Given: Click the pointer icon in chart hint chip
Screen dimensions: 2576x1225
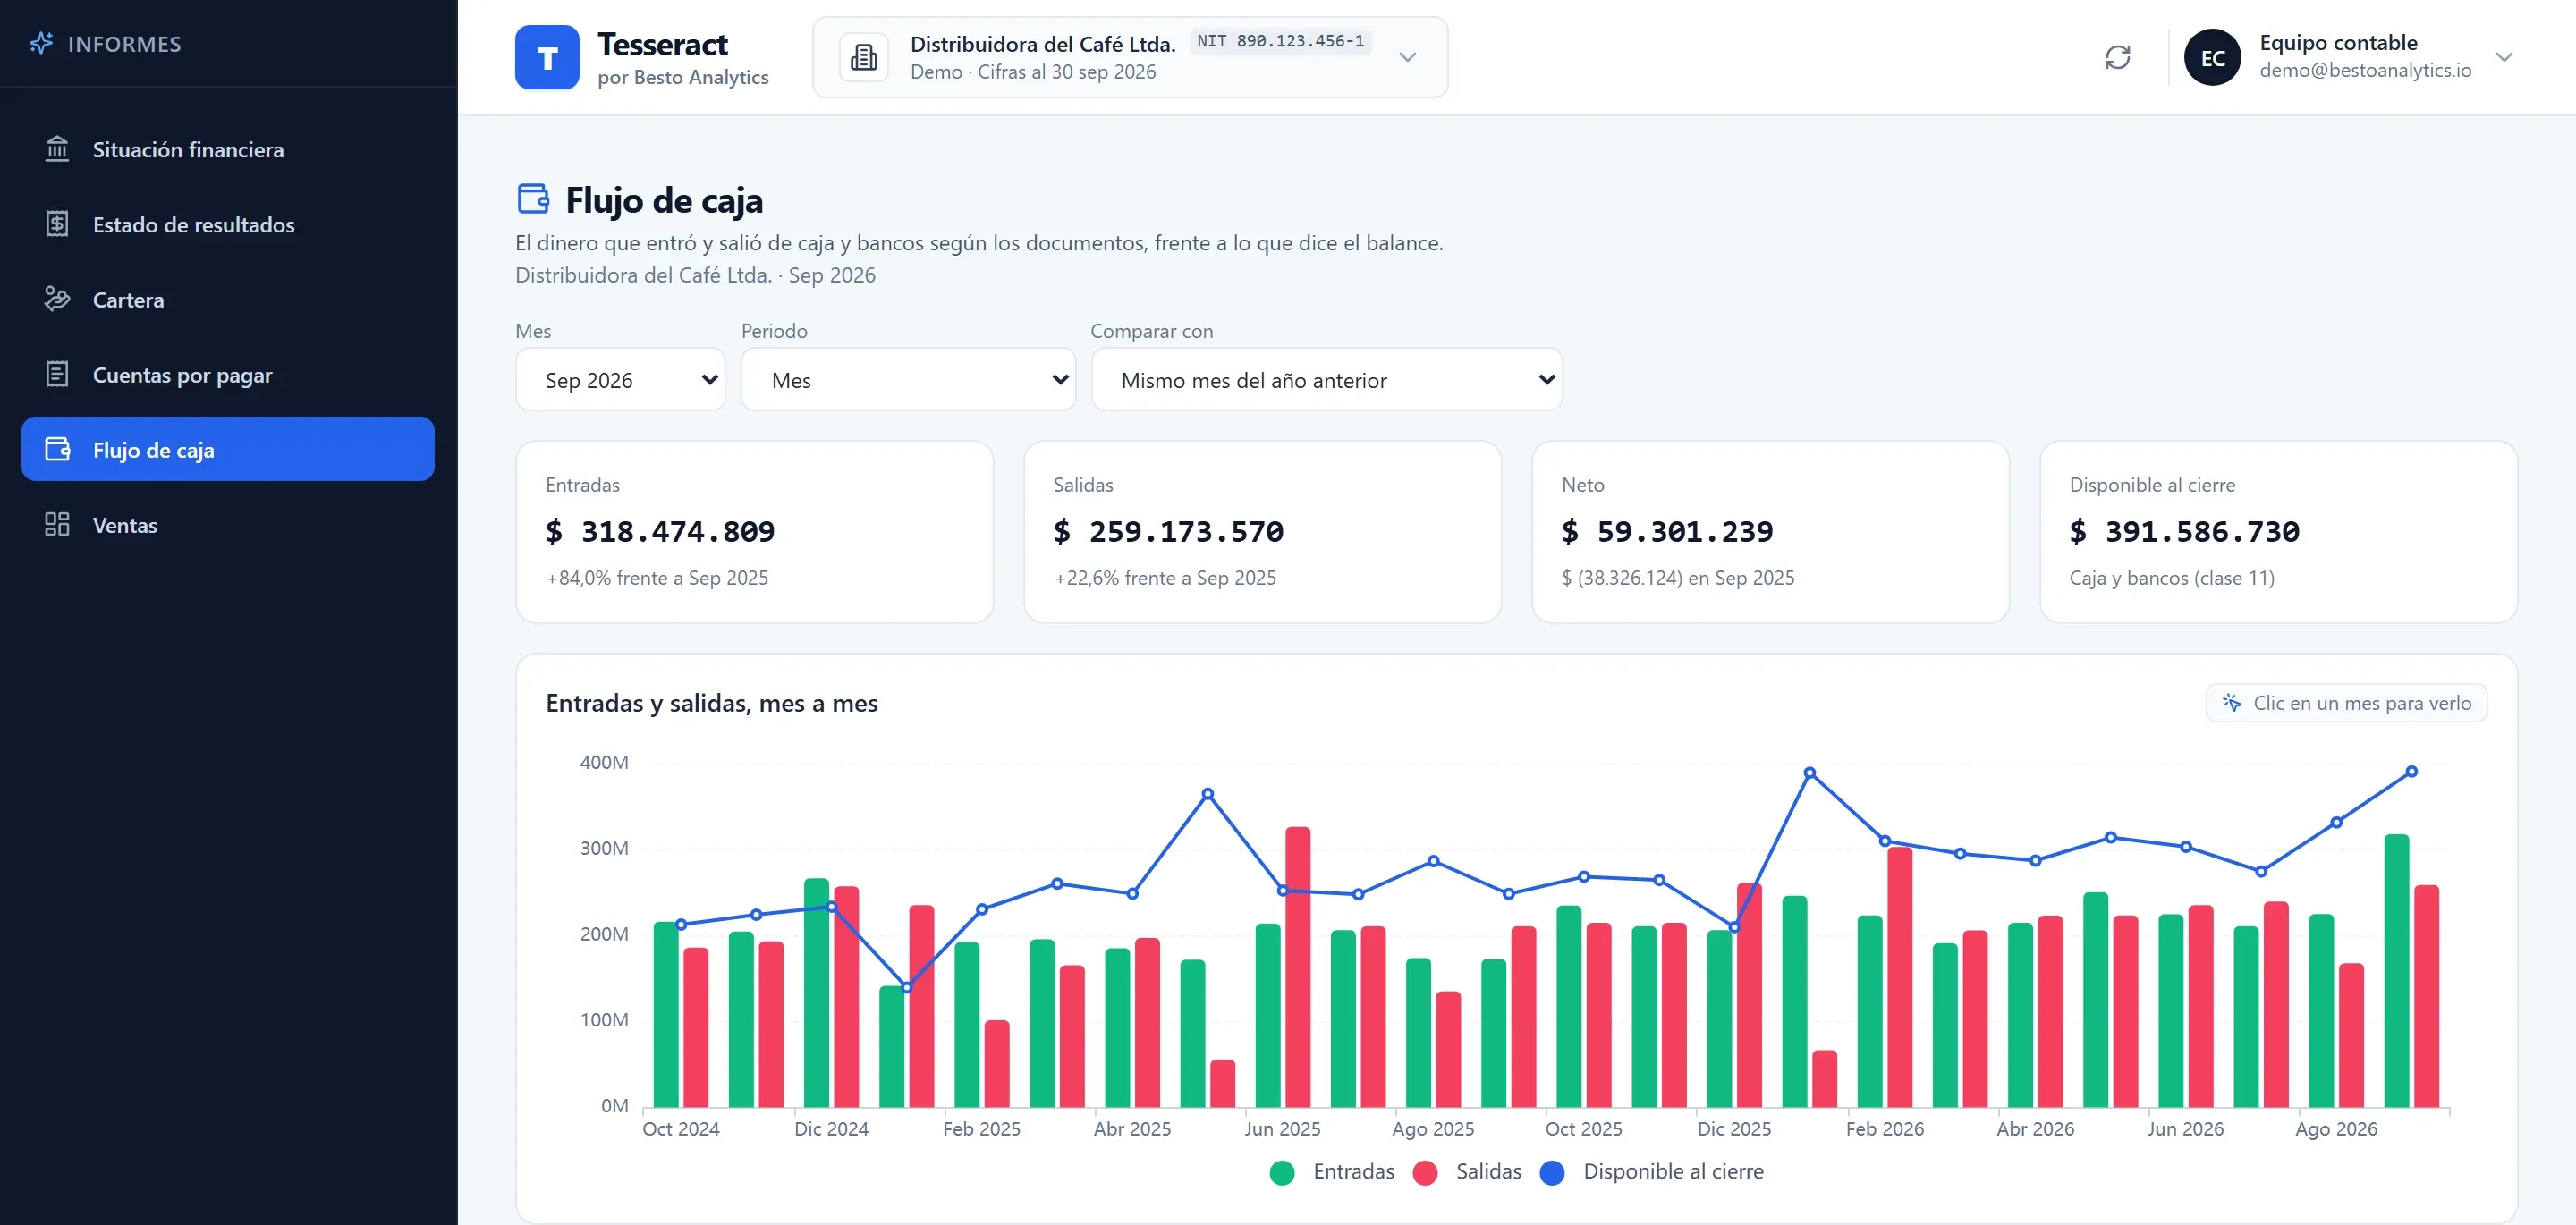Looking at the screenshot, I should pyautogui.click(x=2231, y=702).
